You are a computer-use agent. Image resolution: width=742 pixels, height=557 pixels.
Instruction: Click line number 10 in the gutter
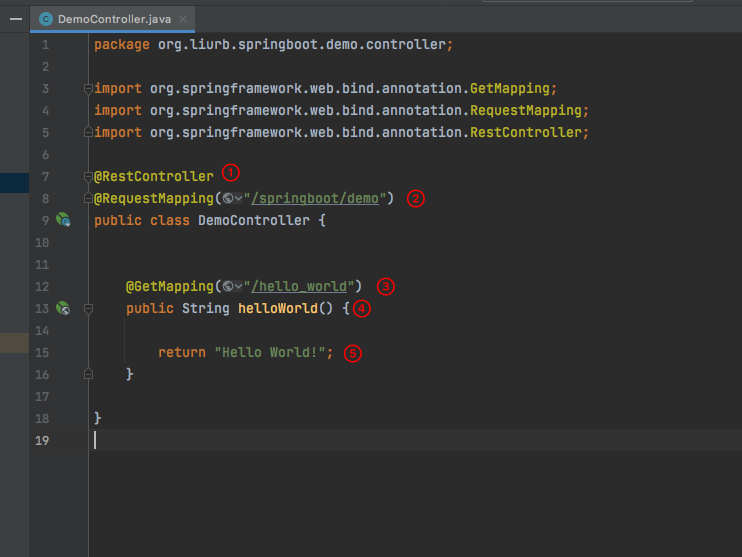point(42,242)
